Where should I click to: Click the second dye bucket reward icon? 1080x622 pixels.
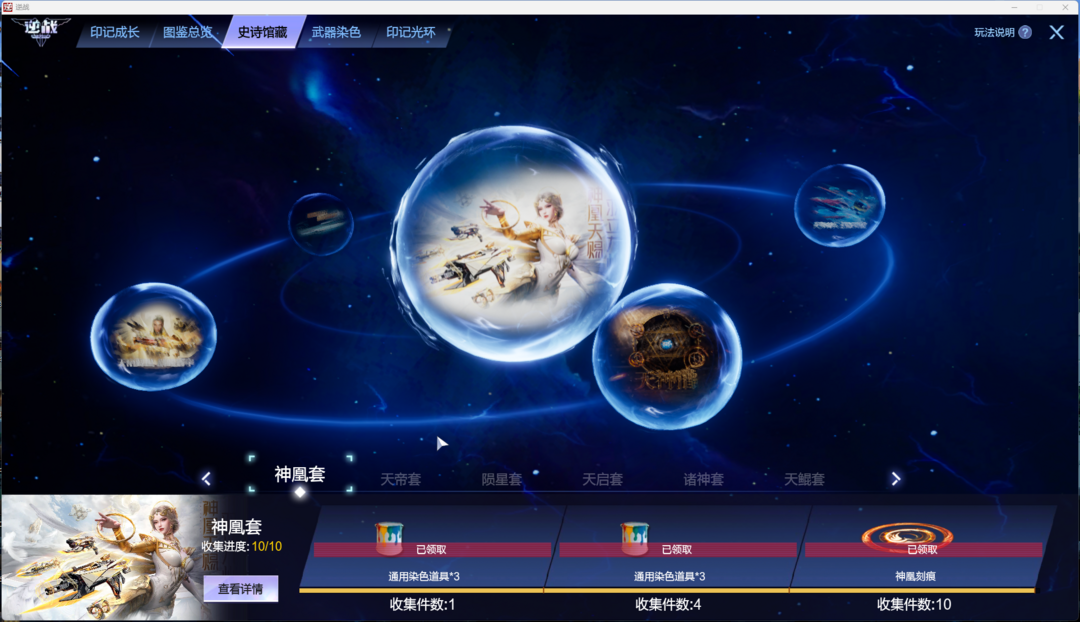[x=634, y=538]
